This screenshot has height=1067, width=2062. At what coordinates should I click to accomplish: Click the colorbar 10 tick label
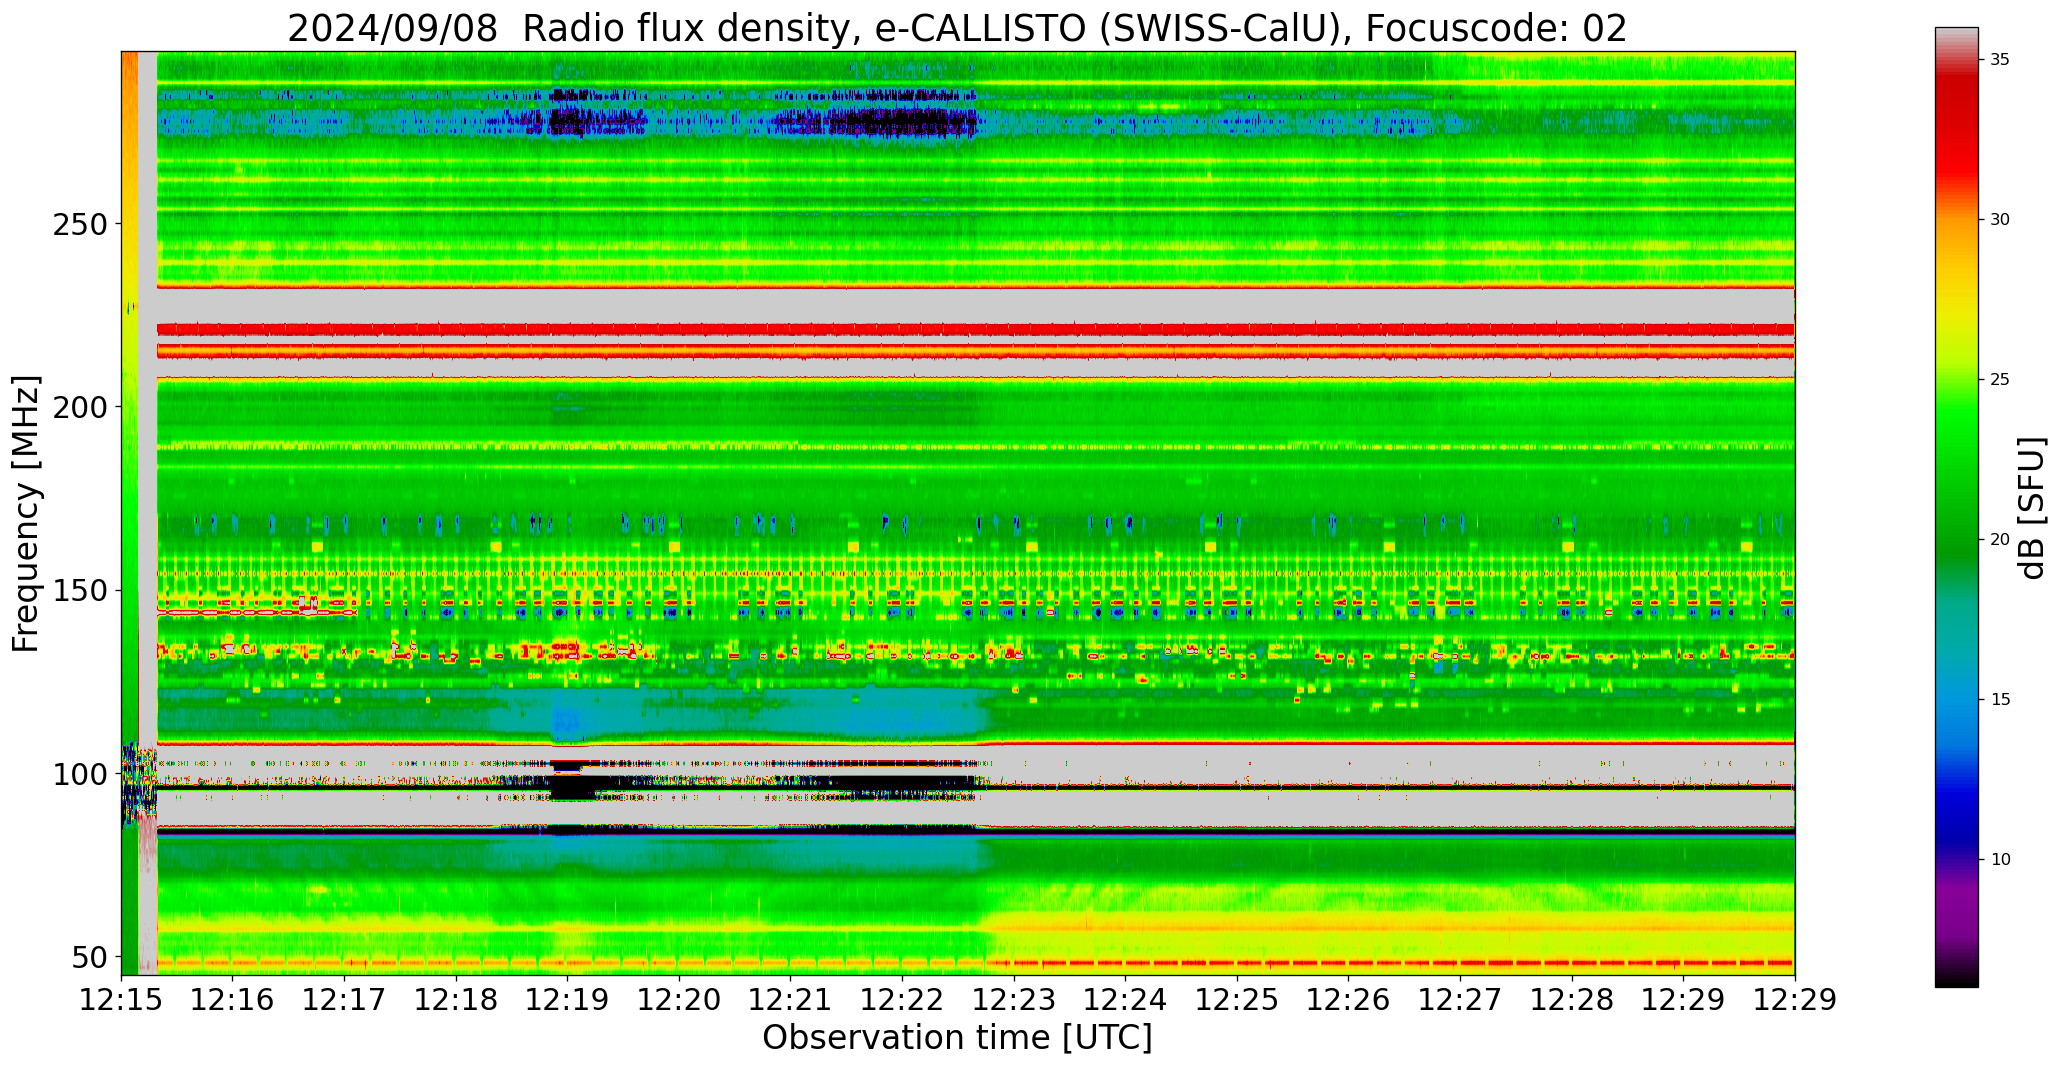[x=2000, y=860]
